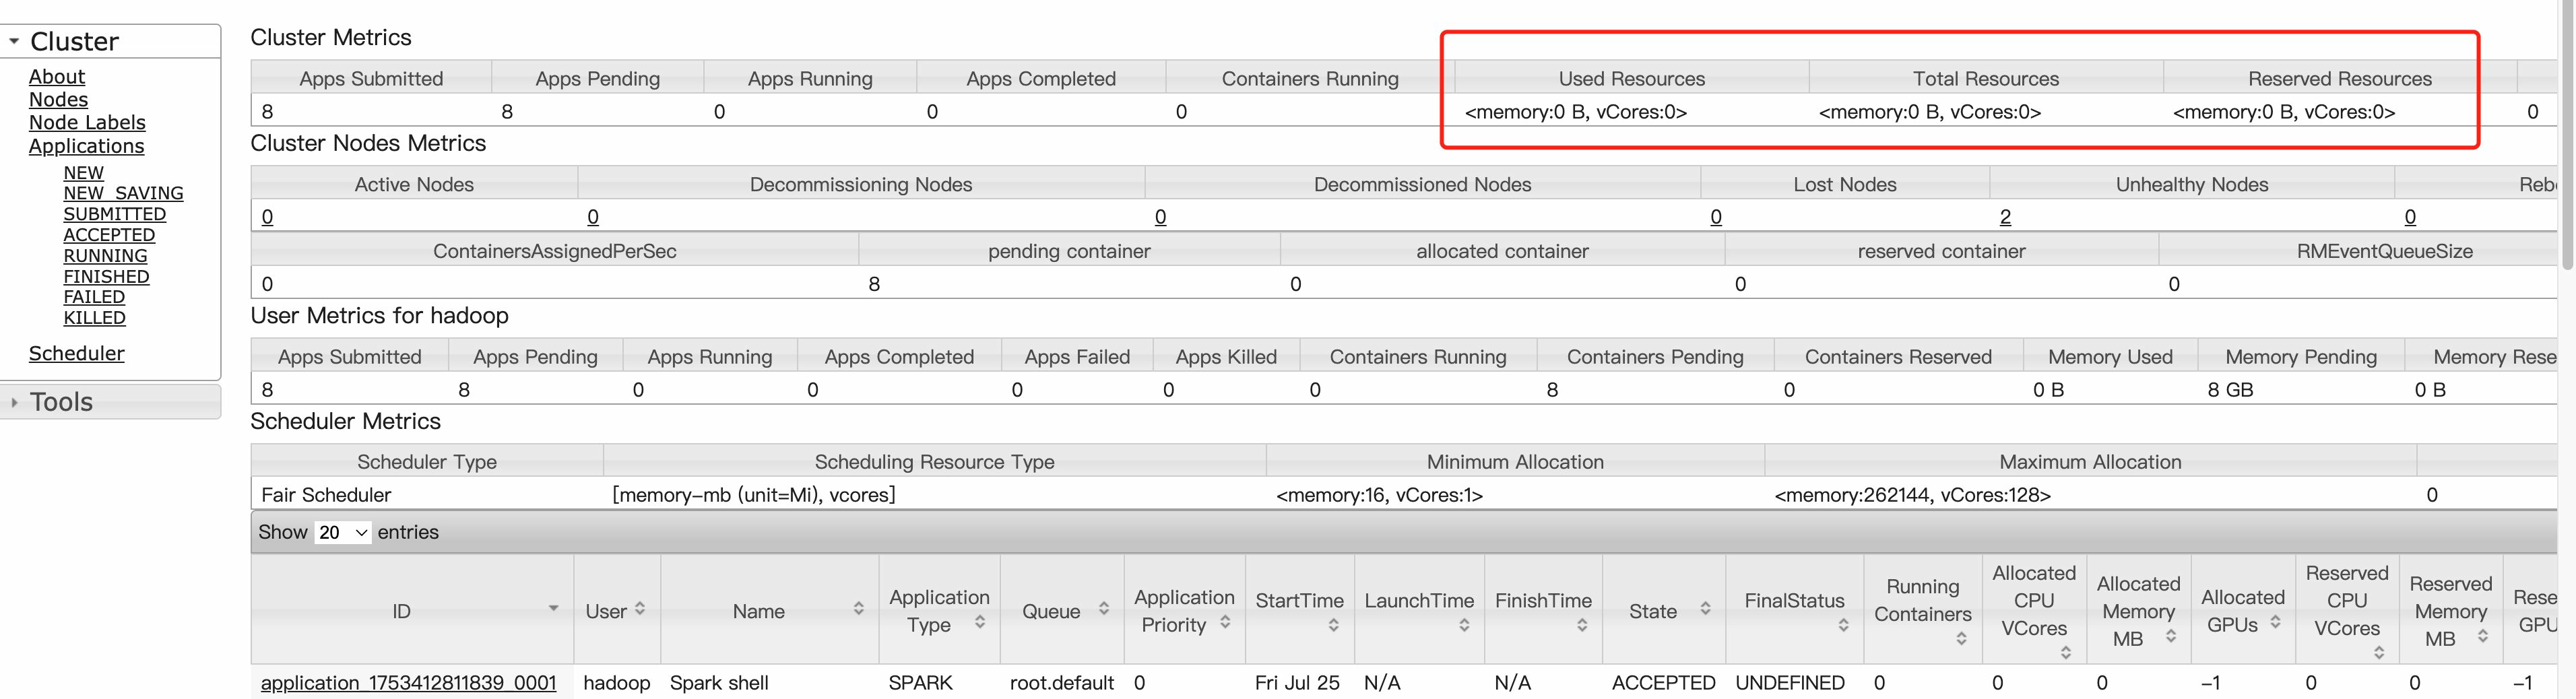Screen dimensions: 2576x699
Task: Select root.default queue cell
Action: point(1062,683)
